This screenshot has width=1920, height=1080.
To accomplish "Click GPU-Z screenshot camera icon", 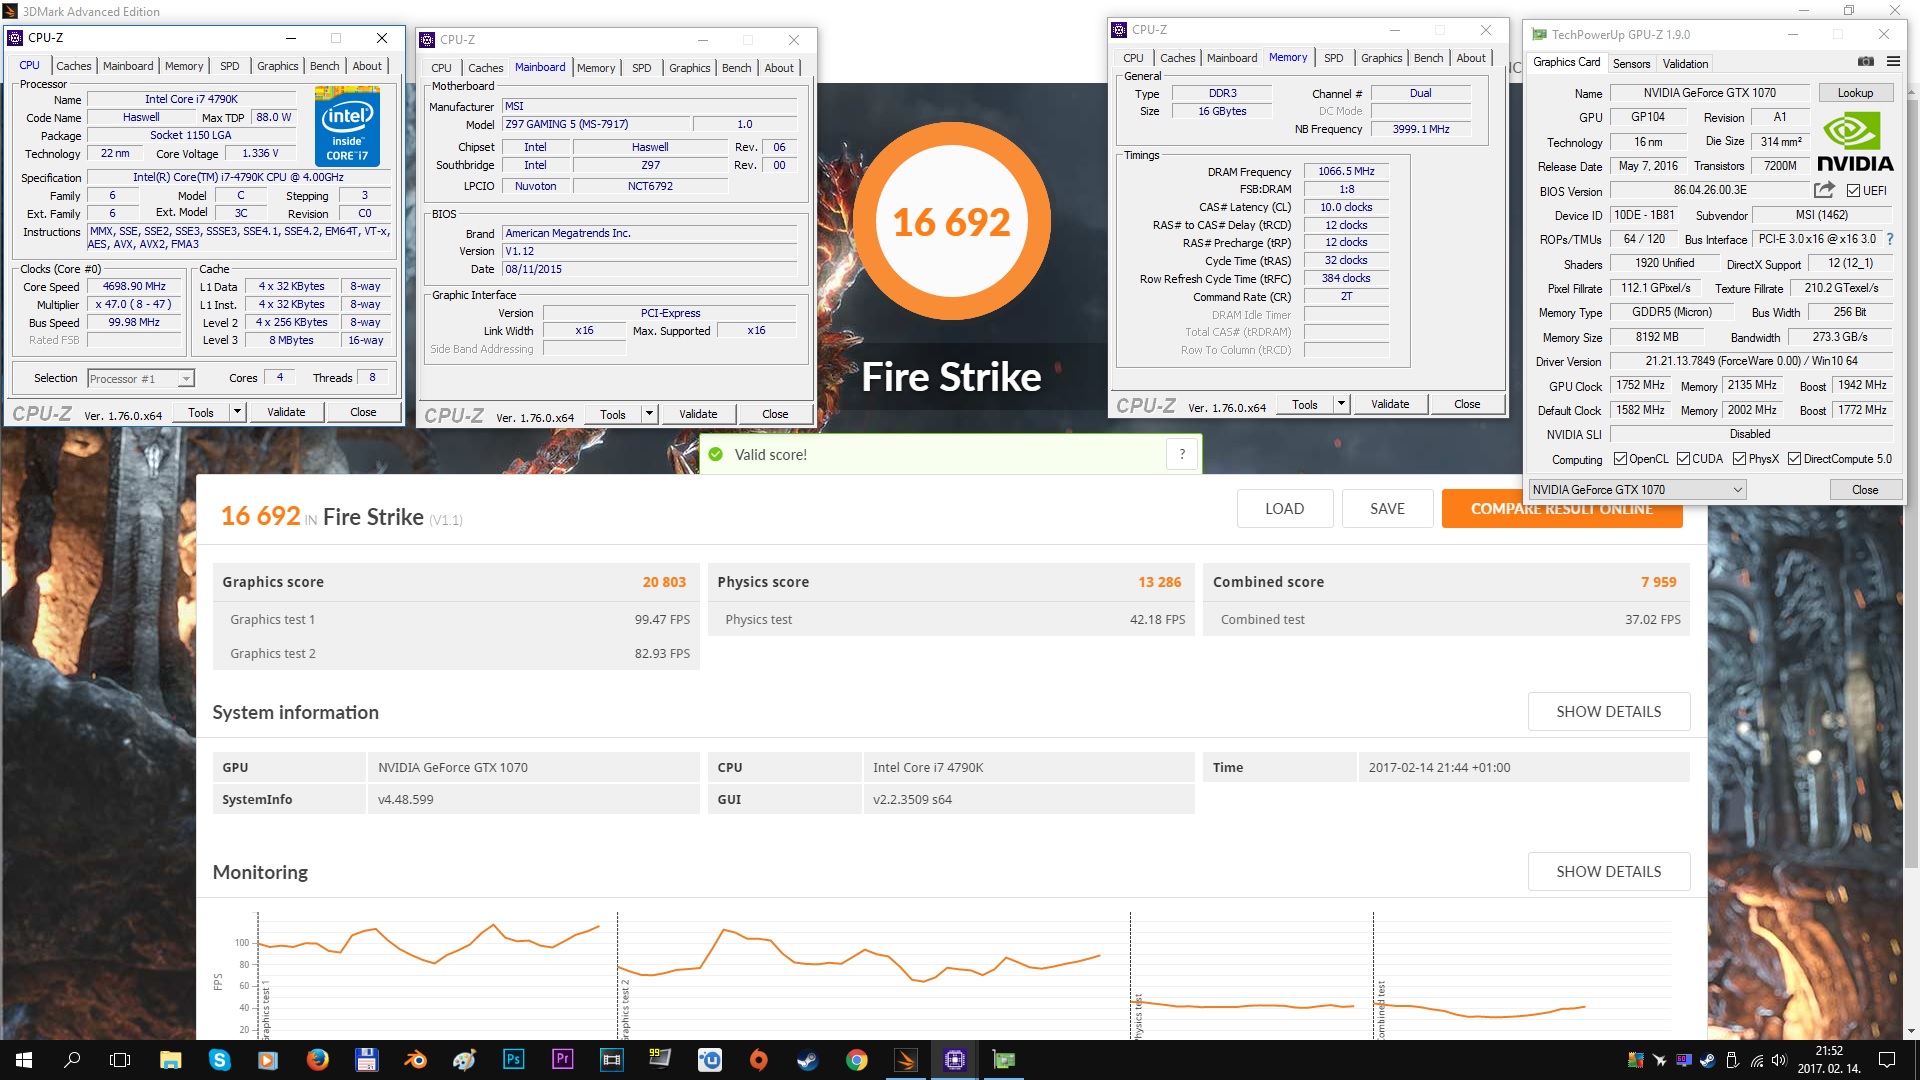I will pyautogui.click(x=1866, y=62).
